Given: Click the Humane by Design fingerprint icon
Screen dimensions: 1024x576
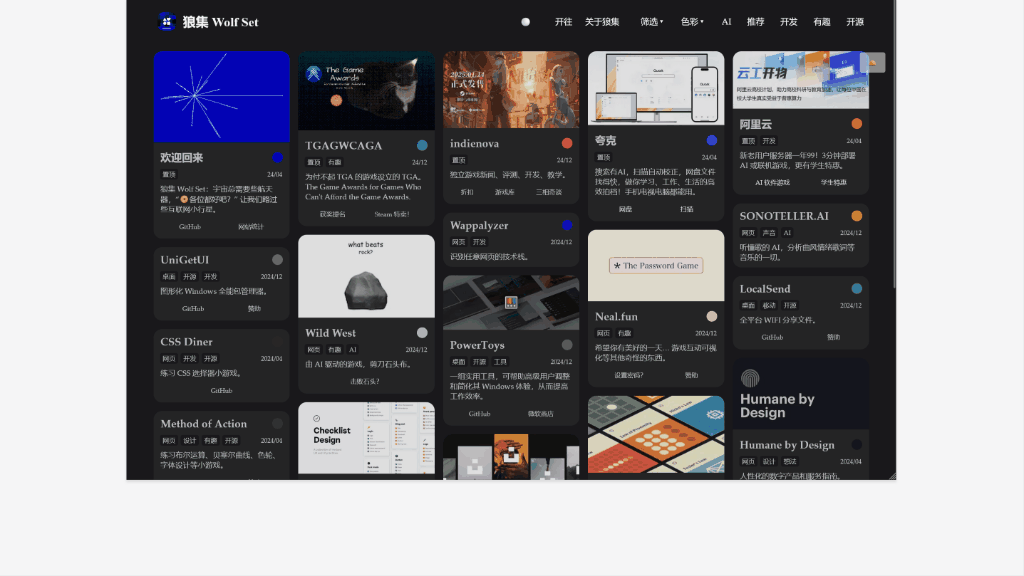Looking at the screenshot, I should point(750,378).
